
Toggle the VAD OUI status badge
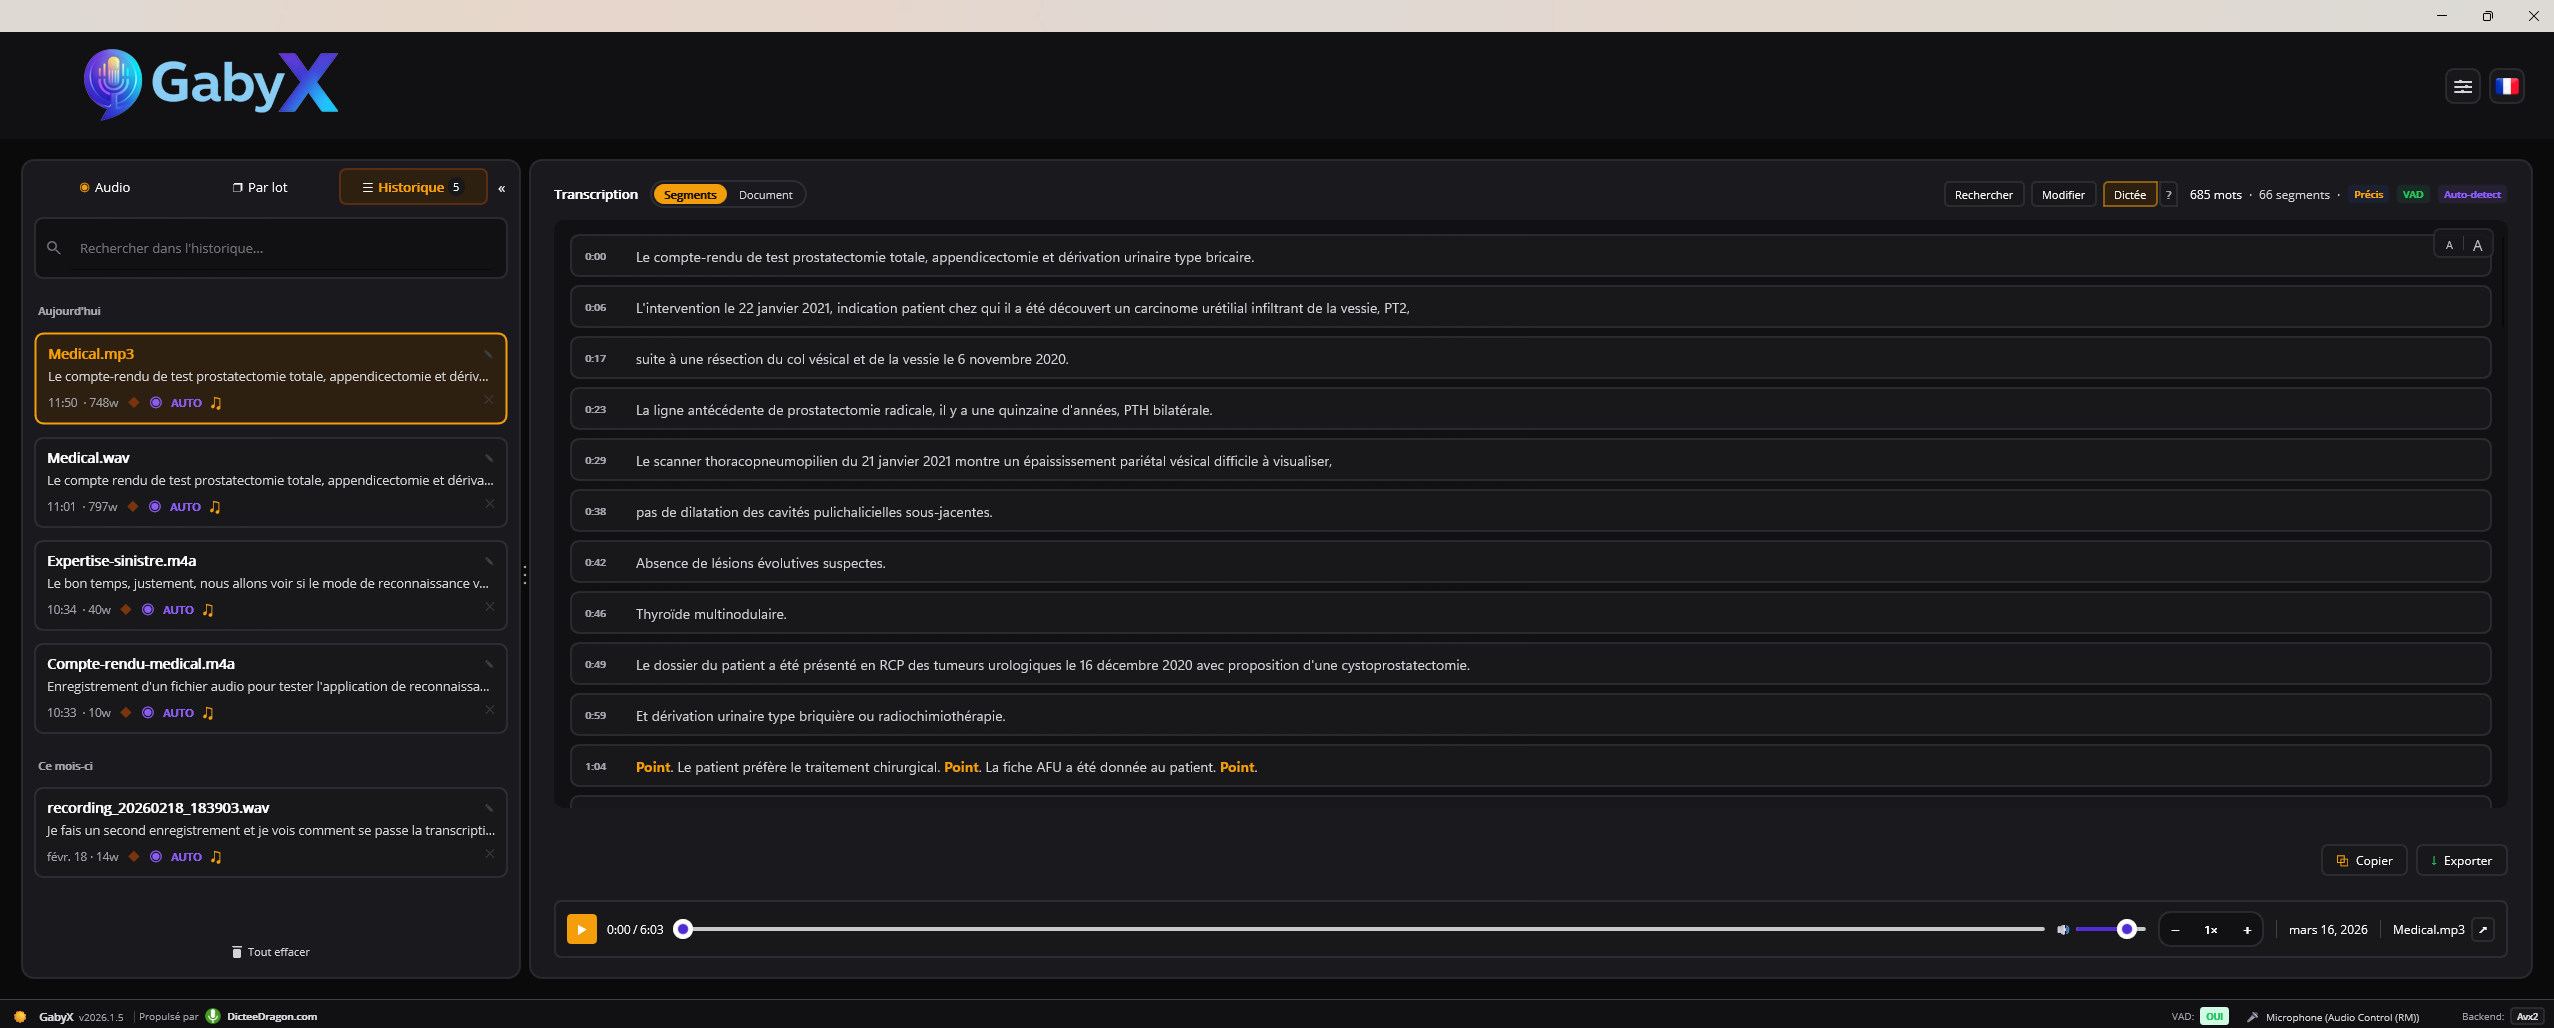tap(2214, 1017)
